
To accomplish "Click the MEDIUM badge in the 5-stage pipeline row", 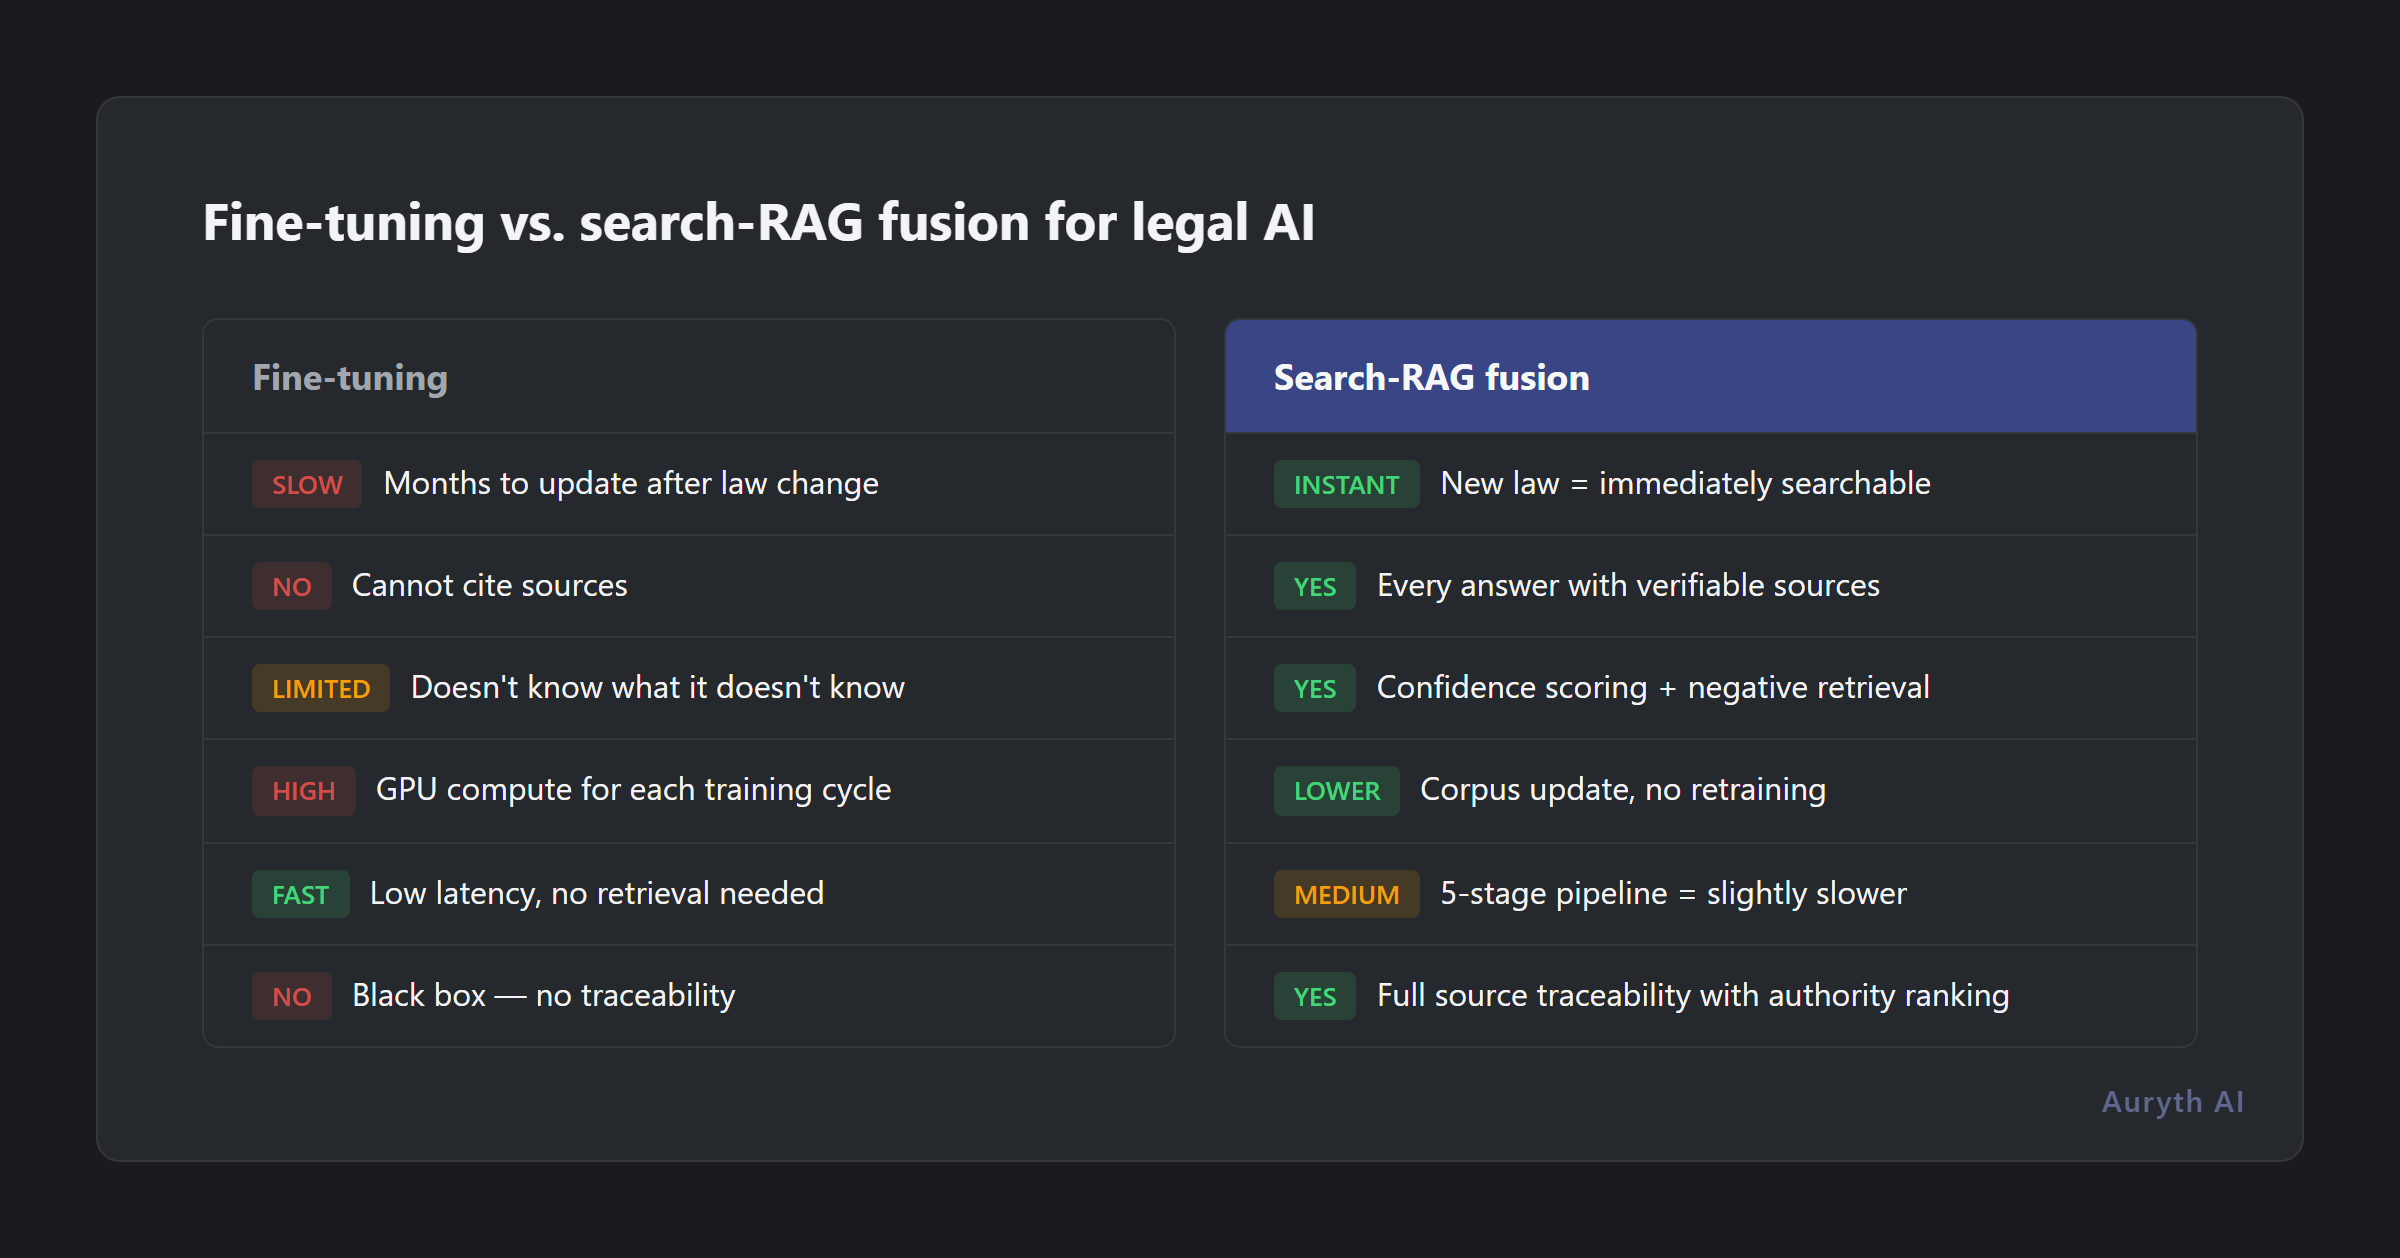I will [1346, 894].
